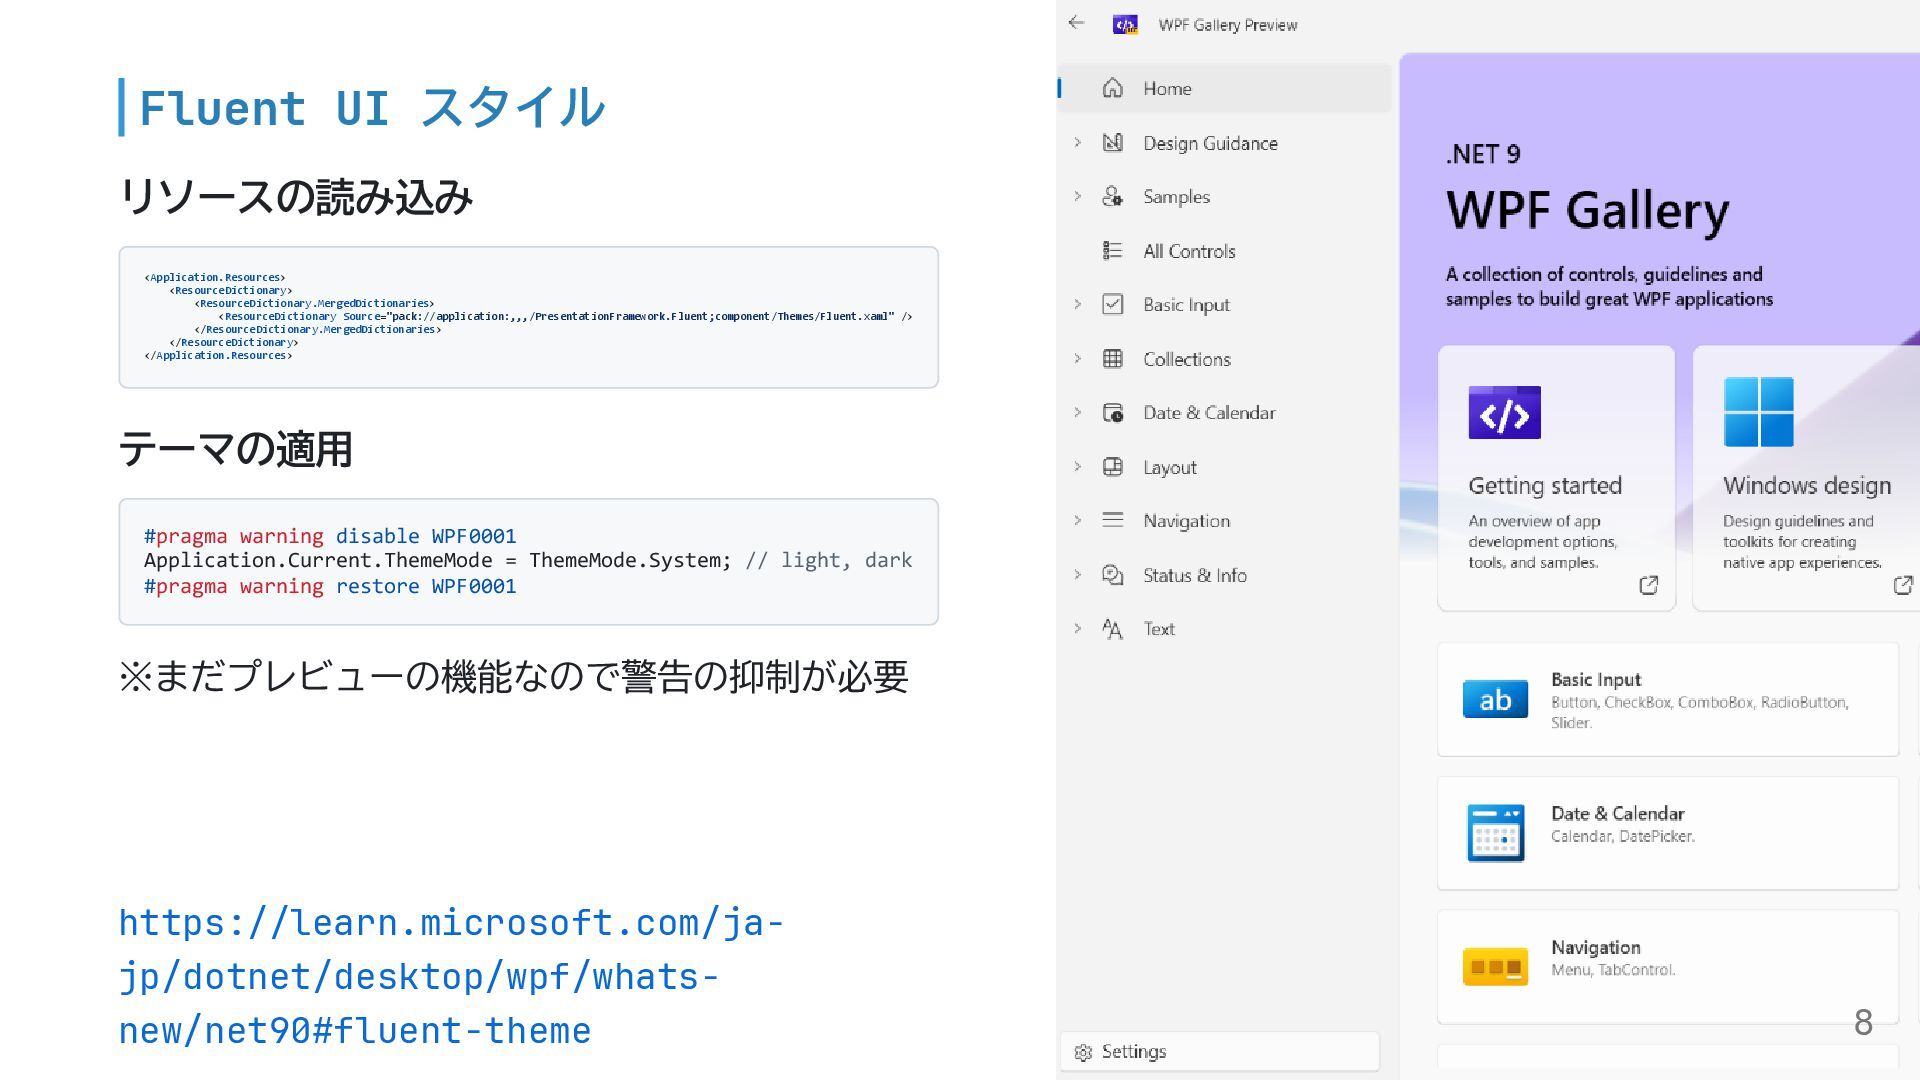
Task: Select Date & Calendar in sidebar
Action: tap(1209, 413)
